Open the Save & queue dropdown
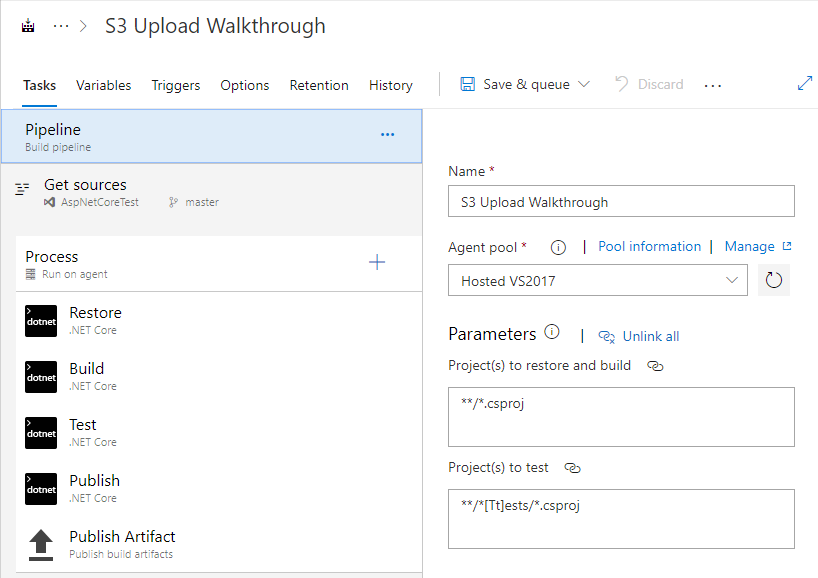This screenshot has width=818, height=578. tap(584, 84)
